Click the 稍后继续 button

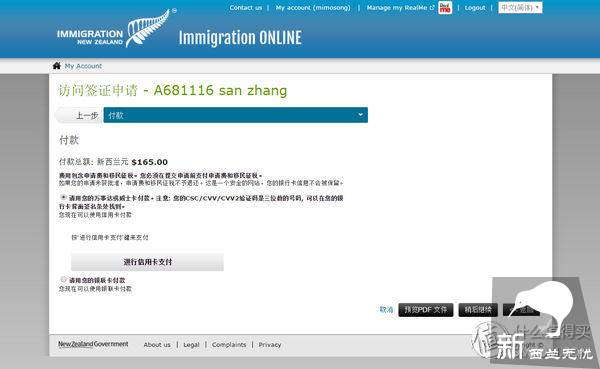pyautogui.click(x=478, y=310)
